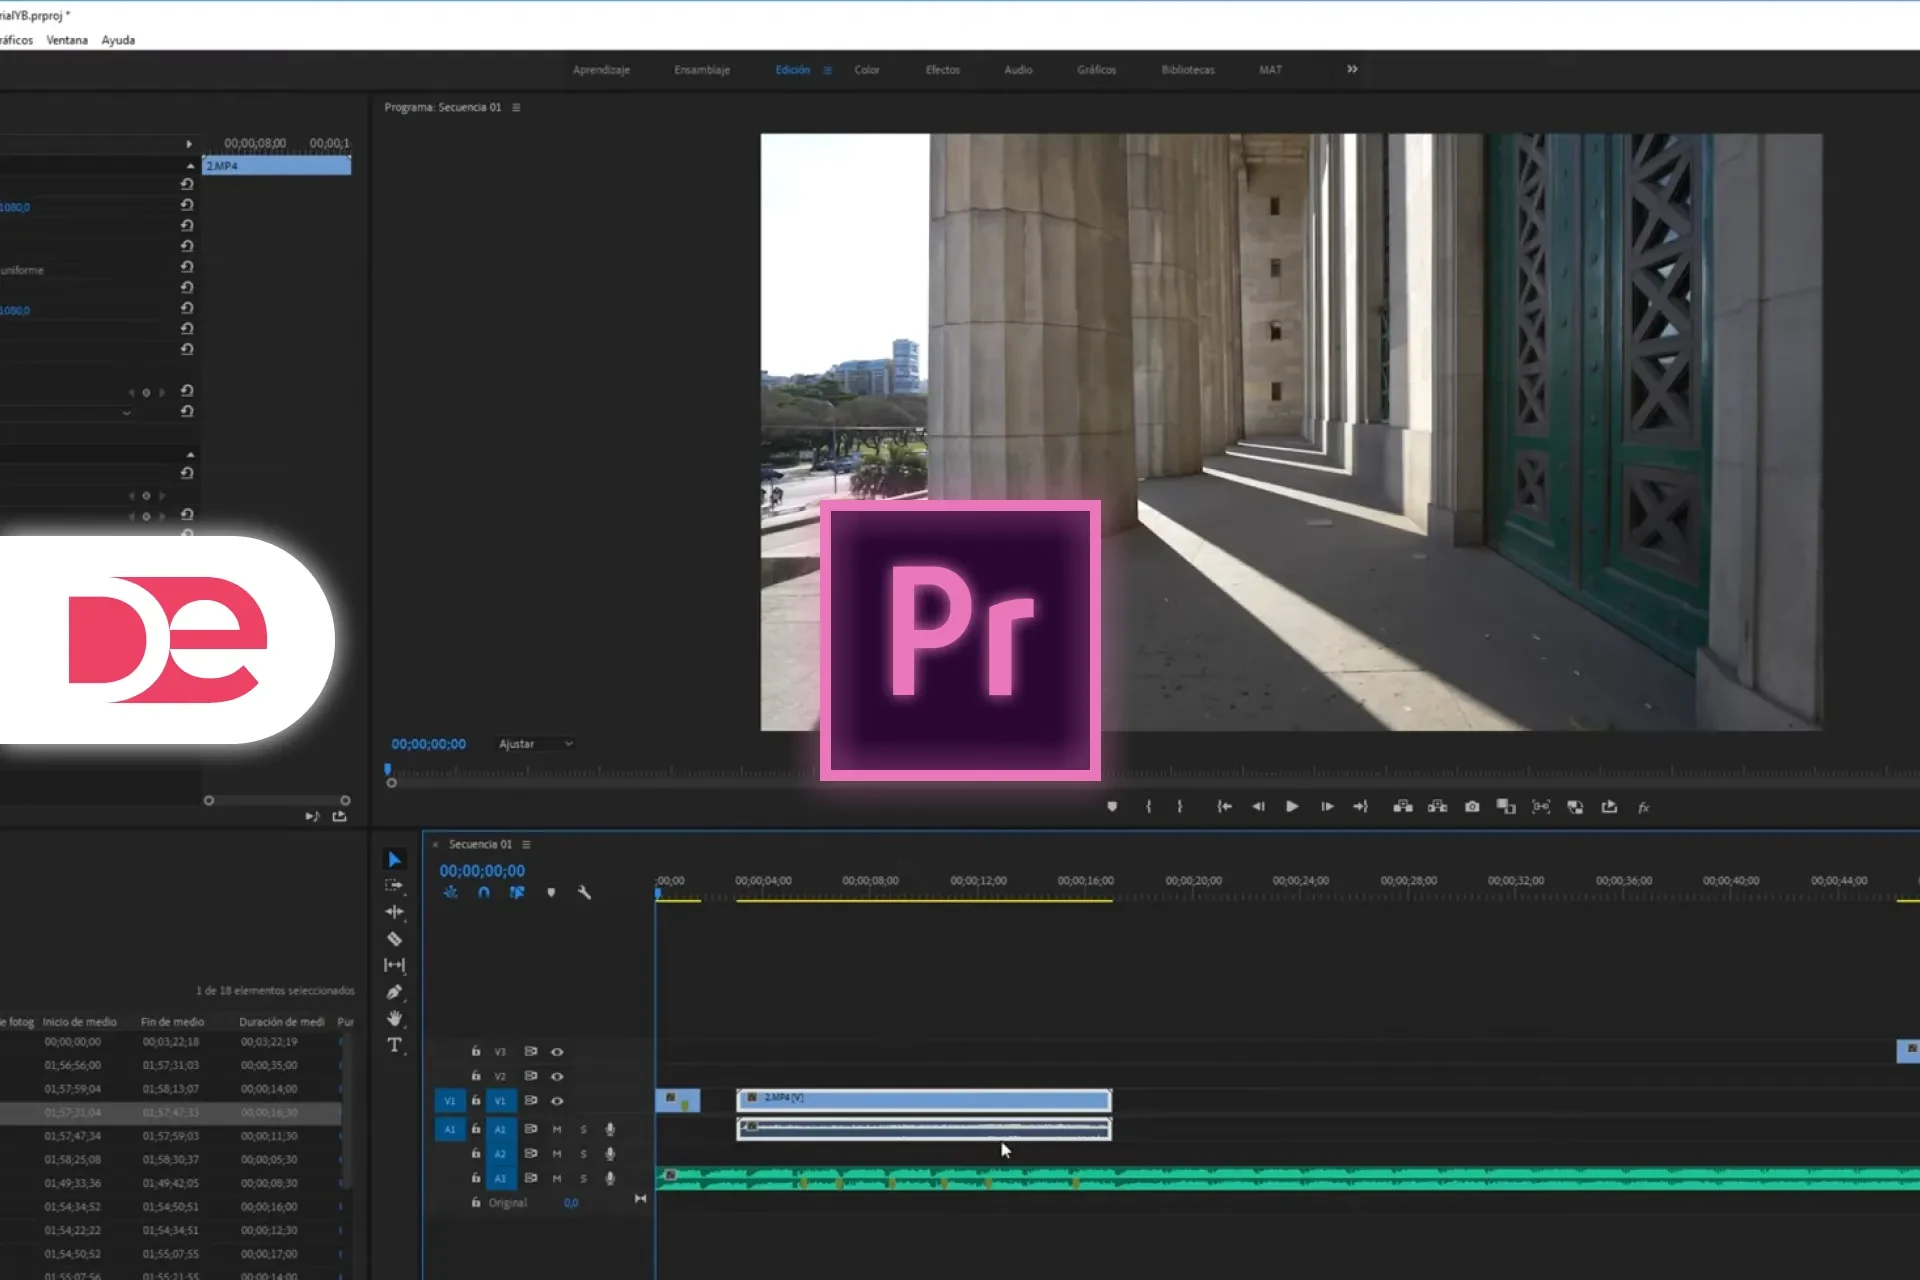Select the Type tool
Viewport: 1920px width, 1280px height.
[394, 1045]
